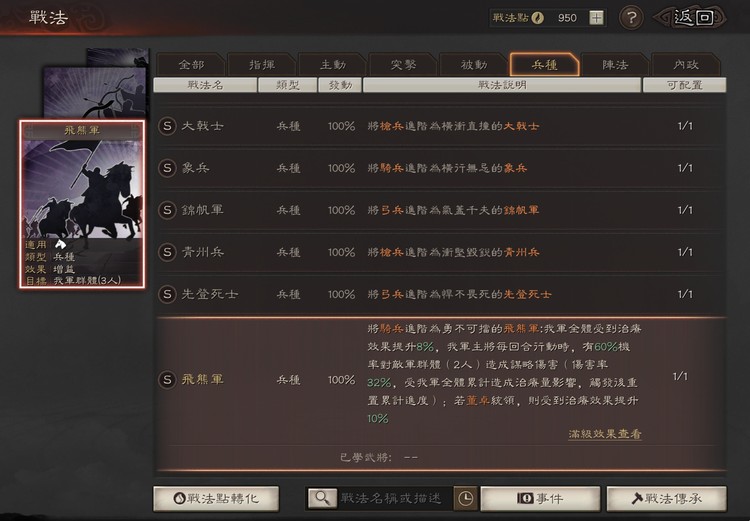The image size is (750, 521).
Task: Click the 飛熊軍 card artwork
Action: (82, 189)
